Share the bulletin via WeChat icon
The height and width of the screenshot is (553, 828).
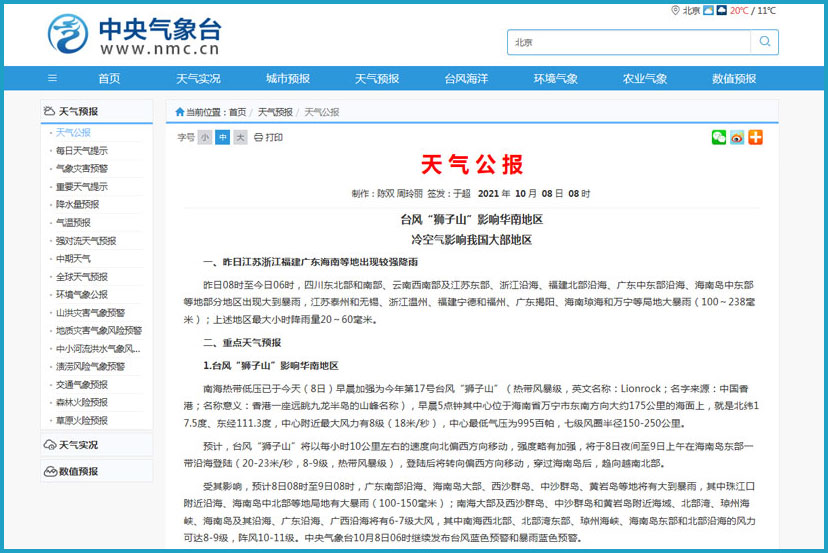pyautogui.click(x=719, y=137)
